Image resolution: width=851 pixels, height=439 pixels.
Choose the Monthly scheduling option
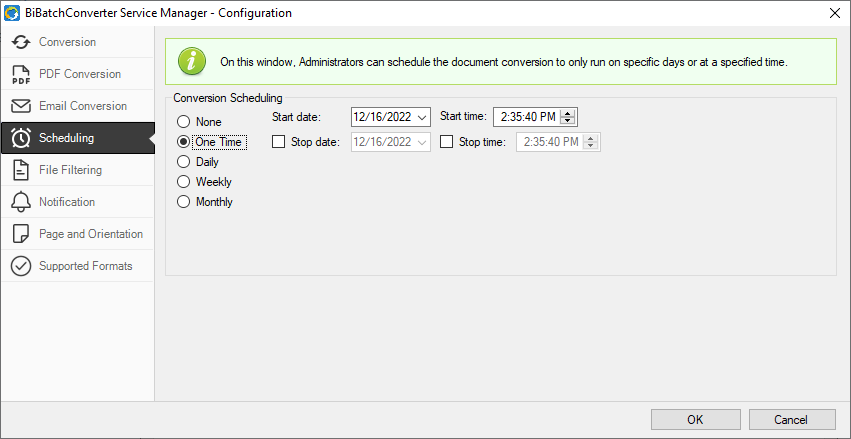tap(184, 202)
